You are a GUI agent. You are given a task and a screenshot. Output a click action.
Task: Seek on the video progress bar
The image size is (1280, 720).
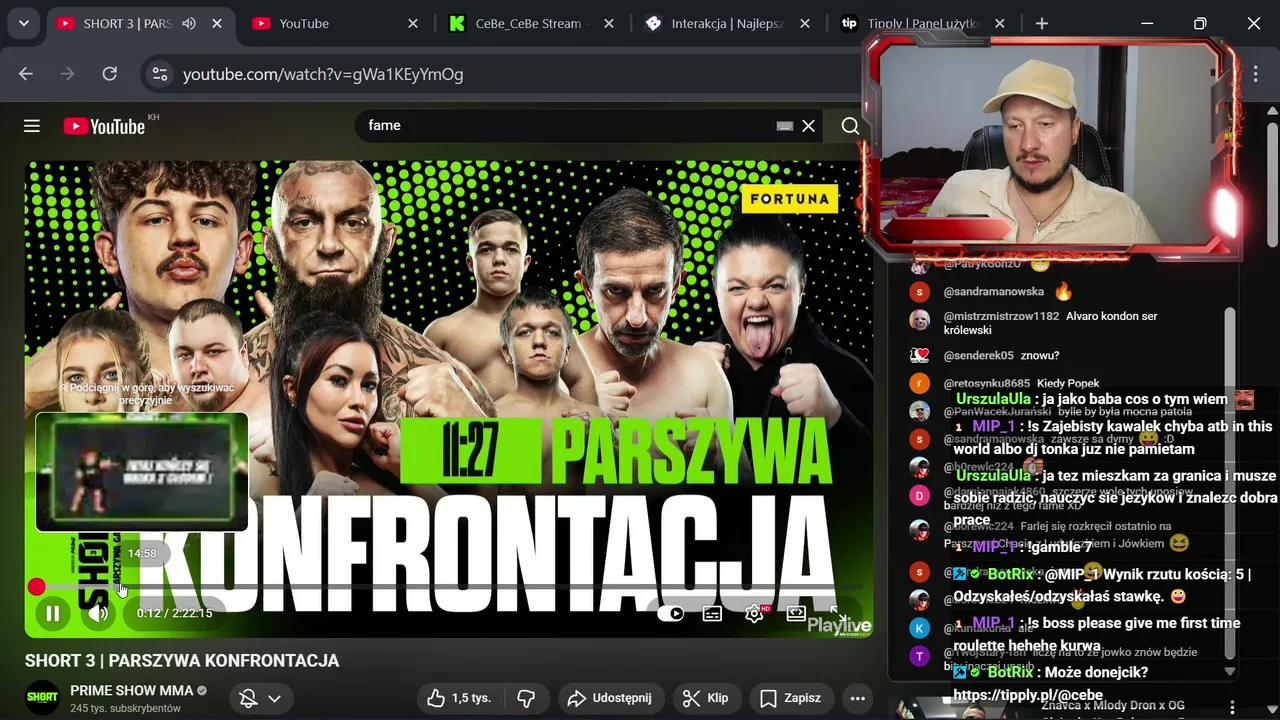pos(448,587)
